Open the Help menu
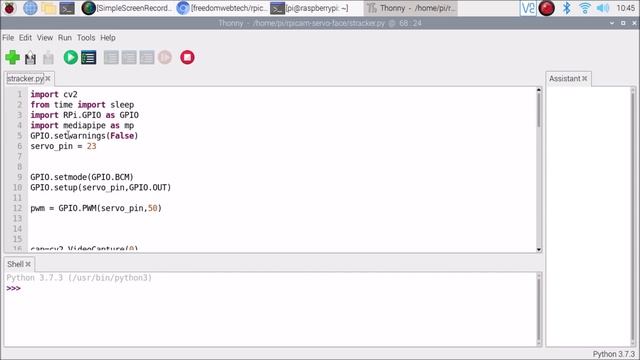This screenshot has height=360, width=640. pos(108,38)
